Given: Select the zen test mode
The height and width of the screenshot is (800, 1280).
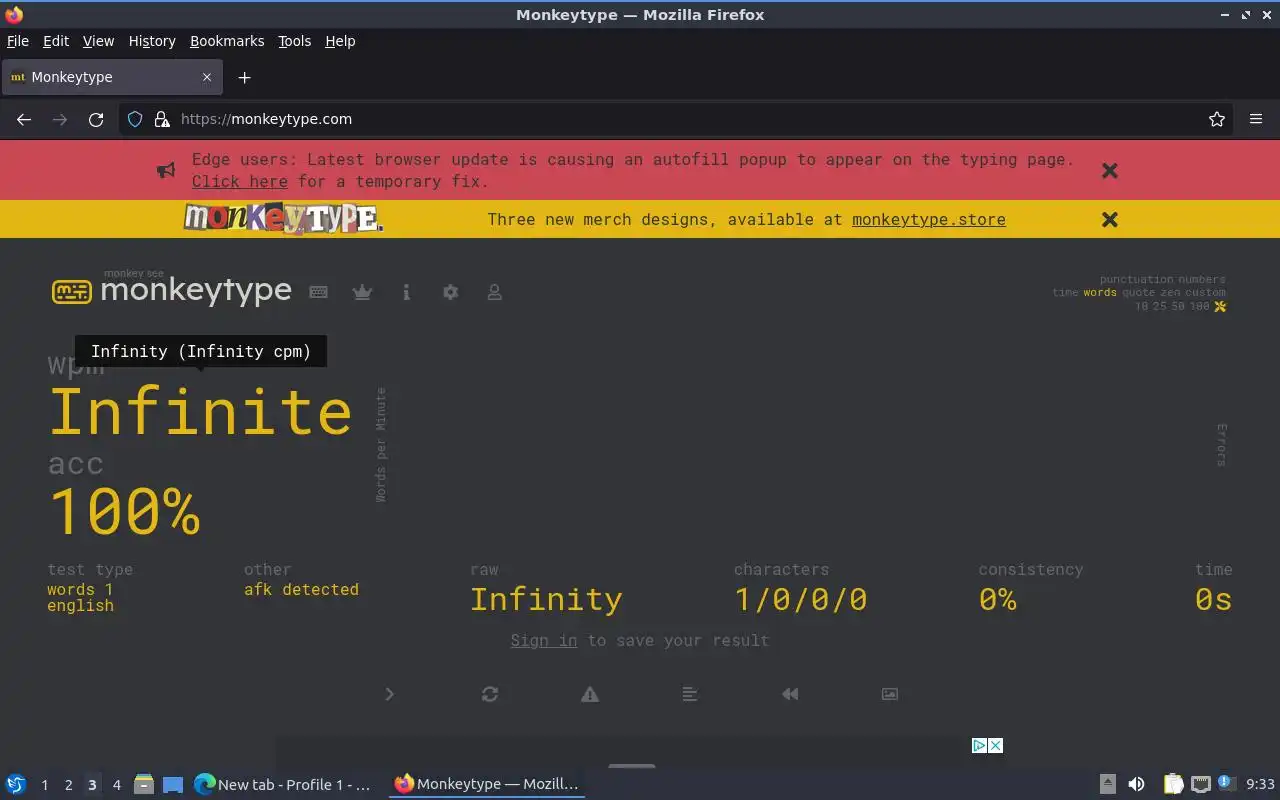Looking at the screenshot, I should (x=1170, y=293).
